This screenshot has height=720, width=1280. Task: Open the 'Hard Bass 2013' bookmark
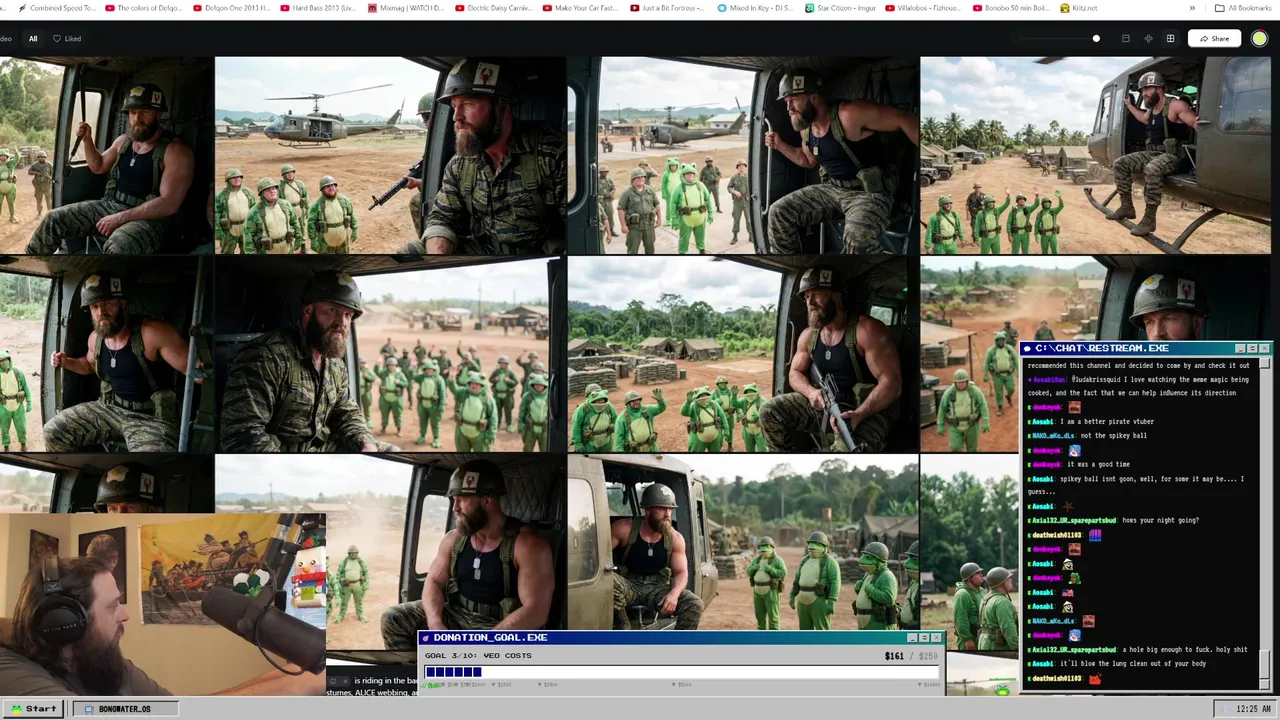coord(318,8)
